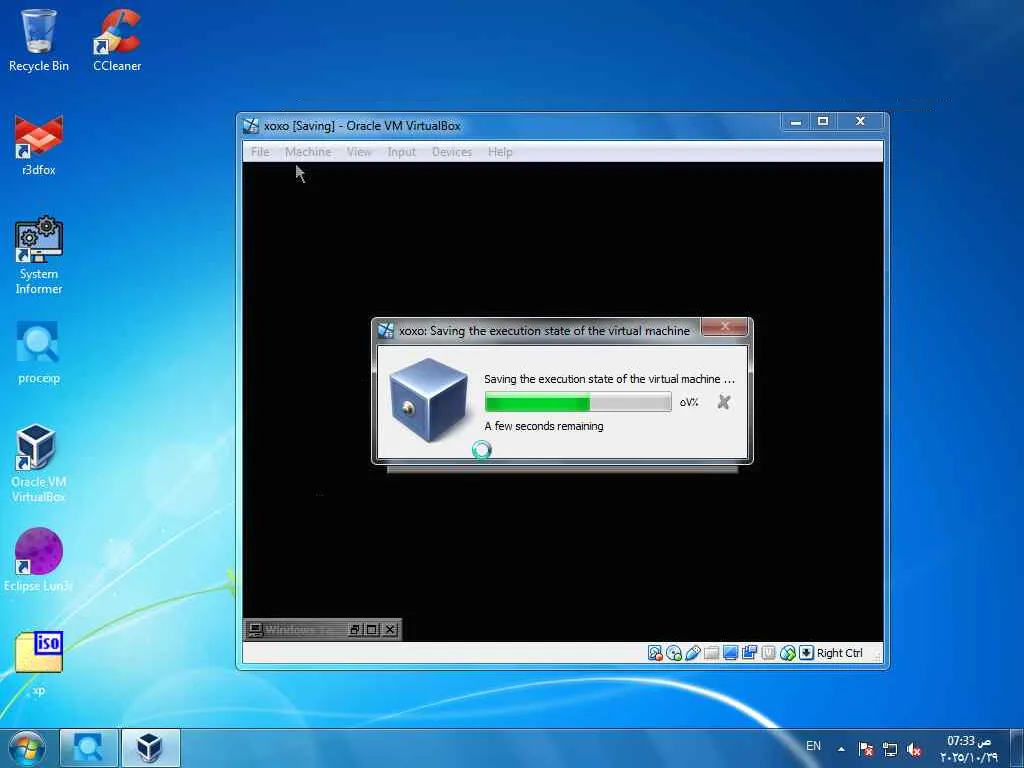Click the shared folders status icon
The height and width of the screenshot is (768, 1024).
[x=712, y=652]
